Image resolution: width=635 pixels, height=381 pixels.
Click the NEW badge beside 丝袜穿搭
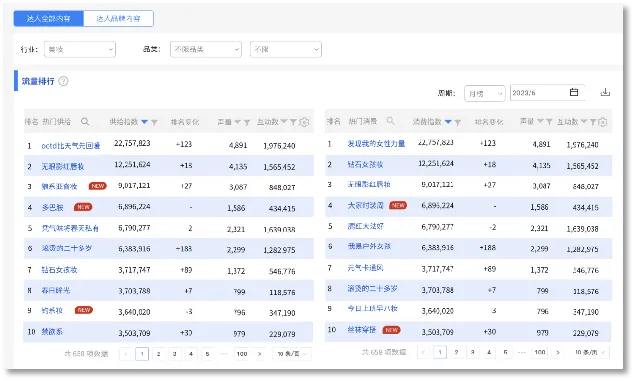[391, 330]
